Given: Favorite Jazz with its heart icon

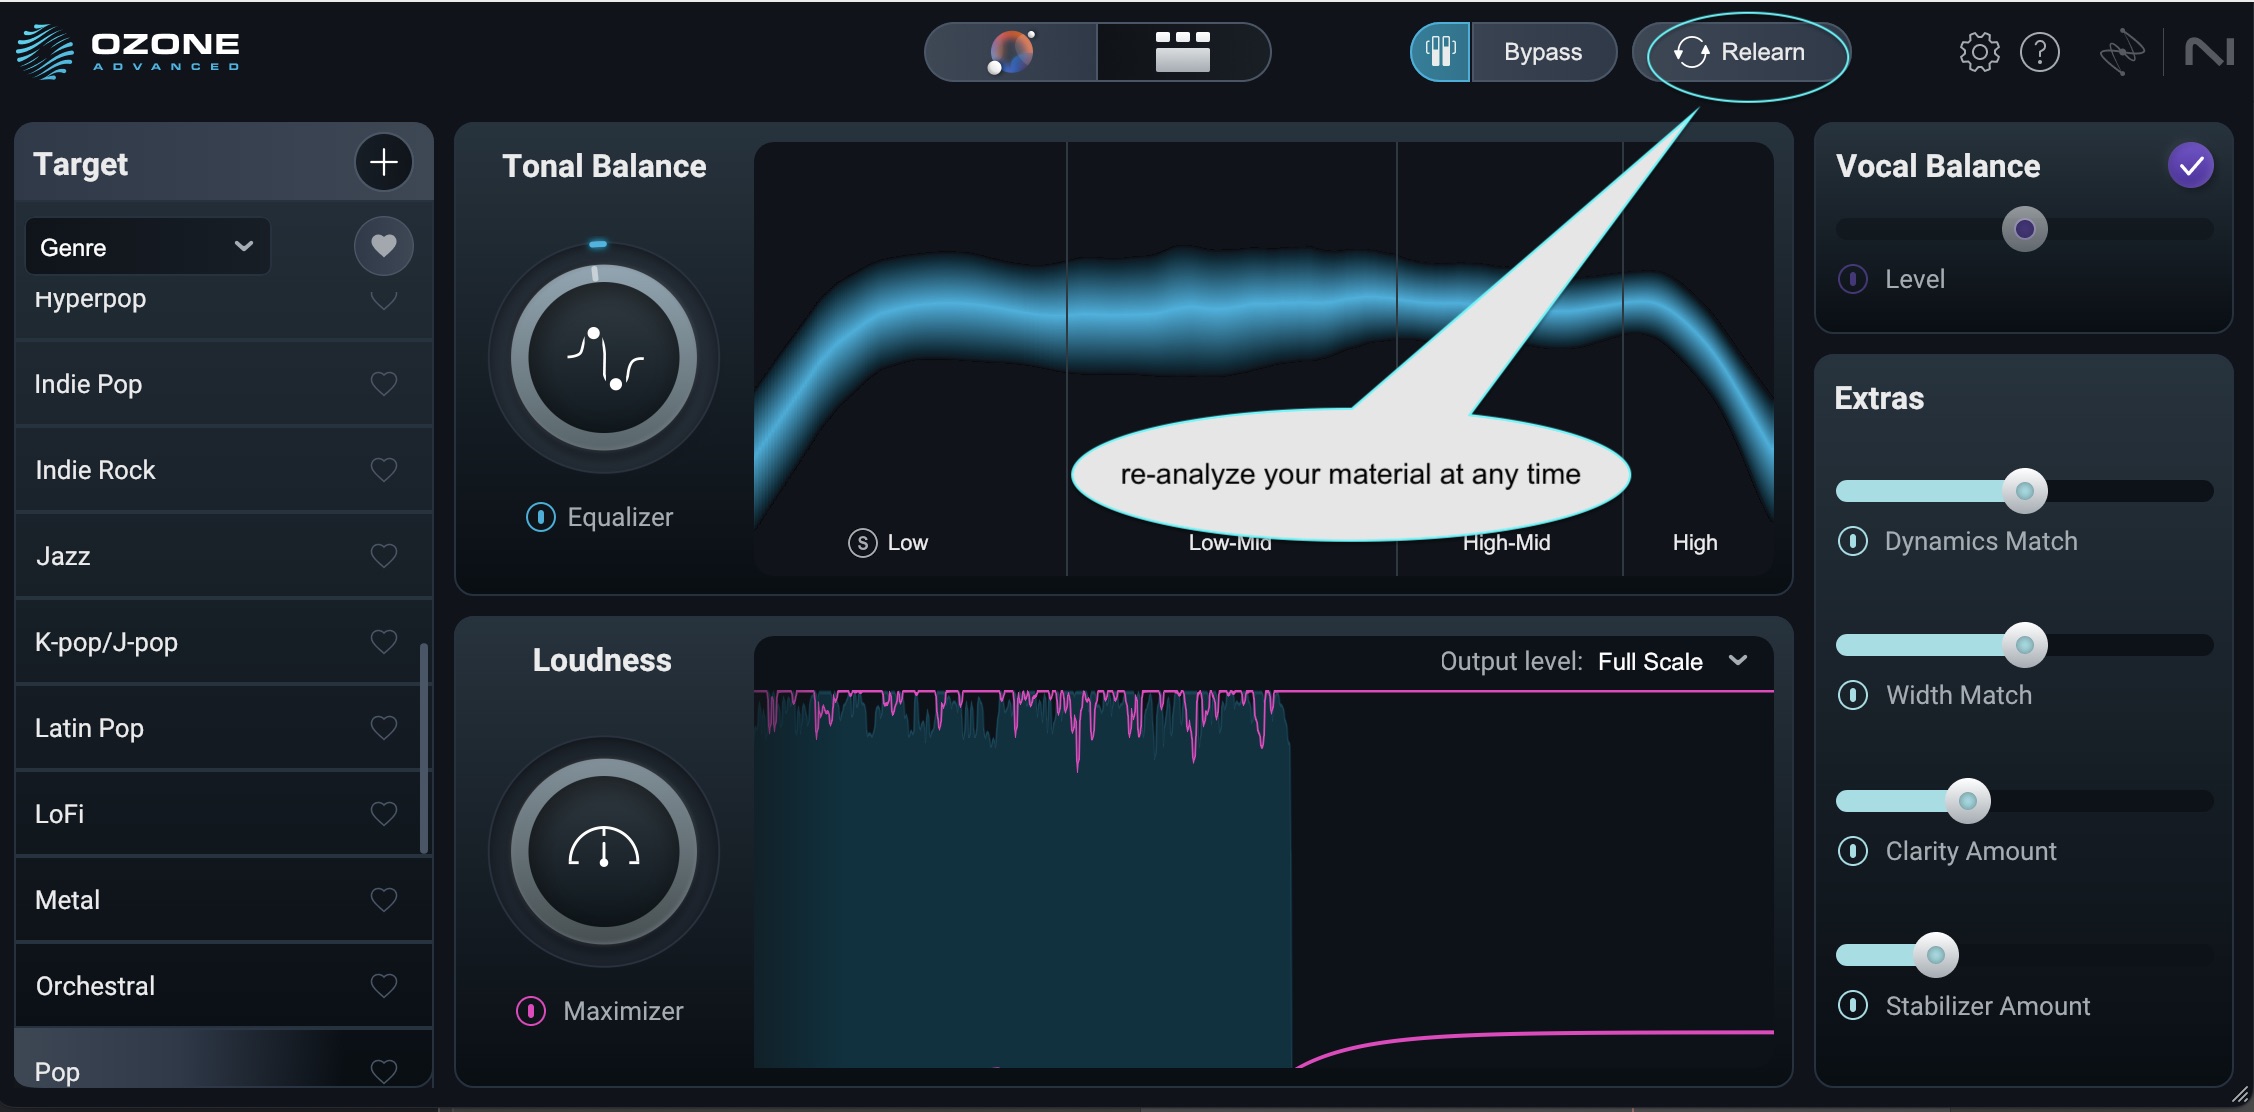Looking at the screenshot, I should (x=384, y=556).
